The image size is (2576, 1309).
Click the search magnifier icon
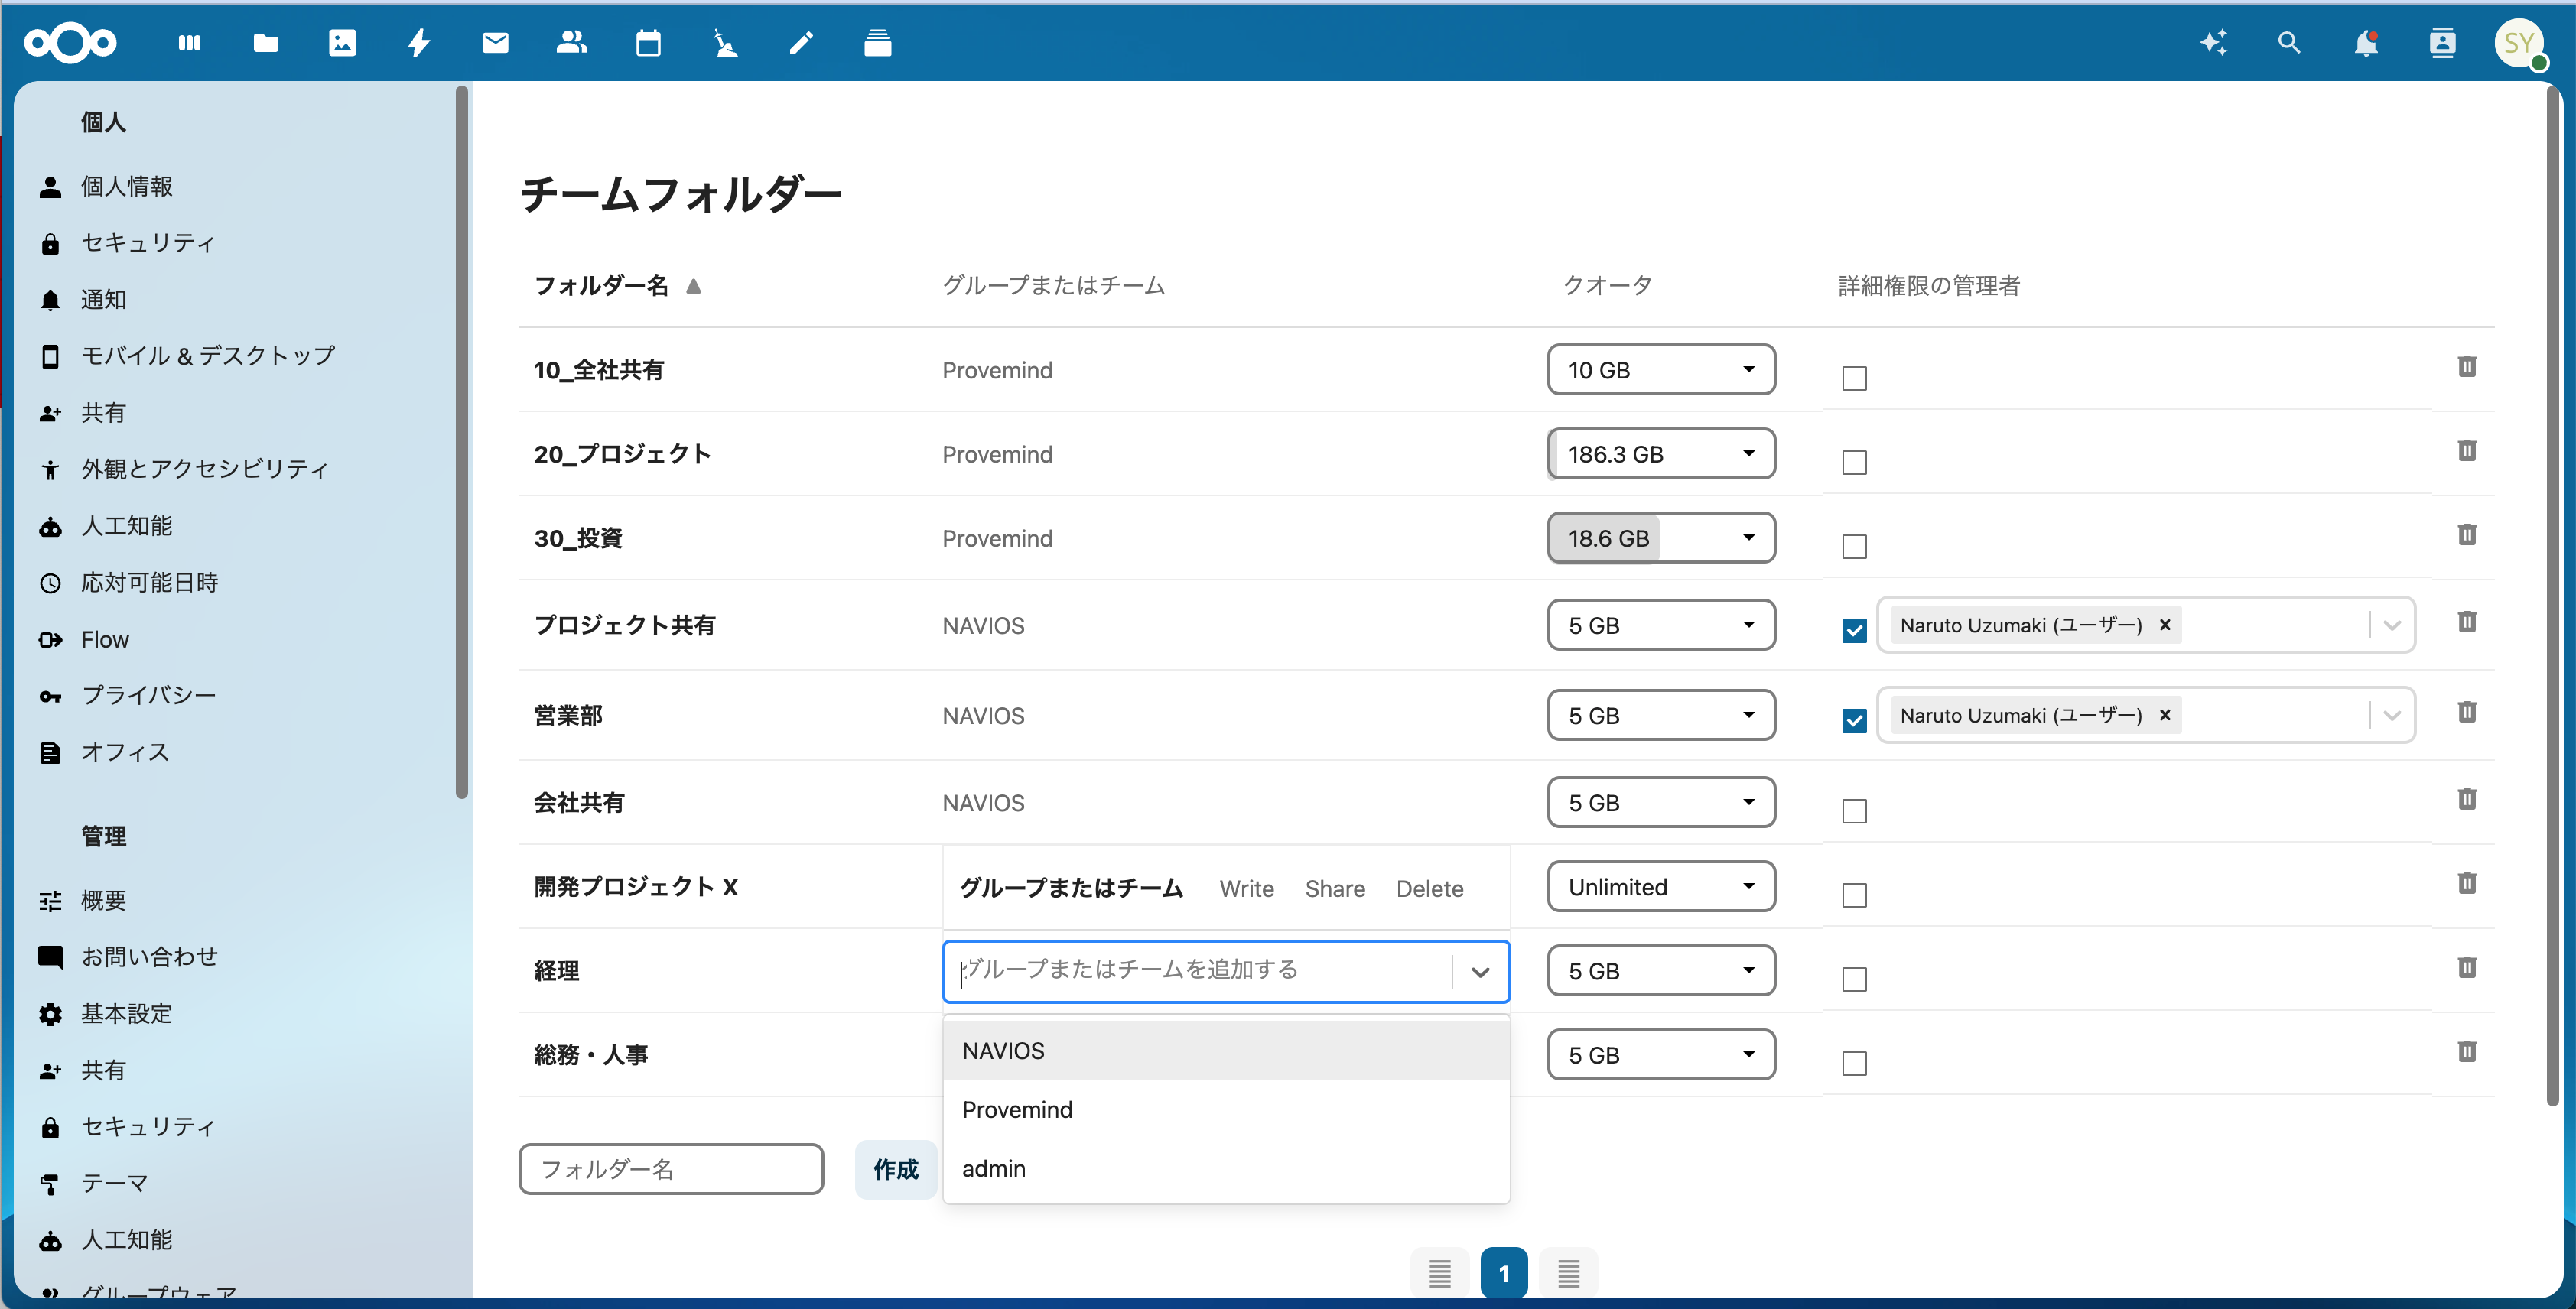[x=2289, y=43]
